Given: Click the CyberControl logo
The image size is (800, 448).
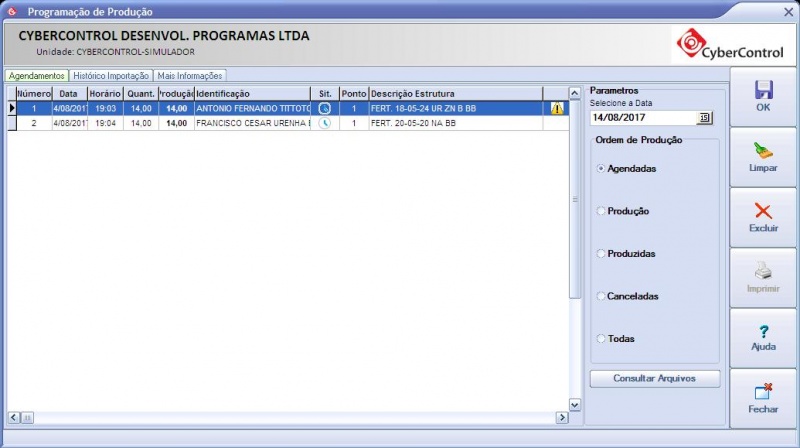Looking at the screenshot, I should pyautogui.click(x=730, y=45).
